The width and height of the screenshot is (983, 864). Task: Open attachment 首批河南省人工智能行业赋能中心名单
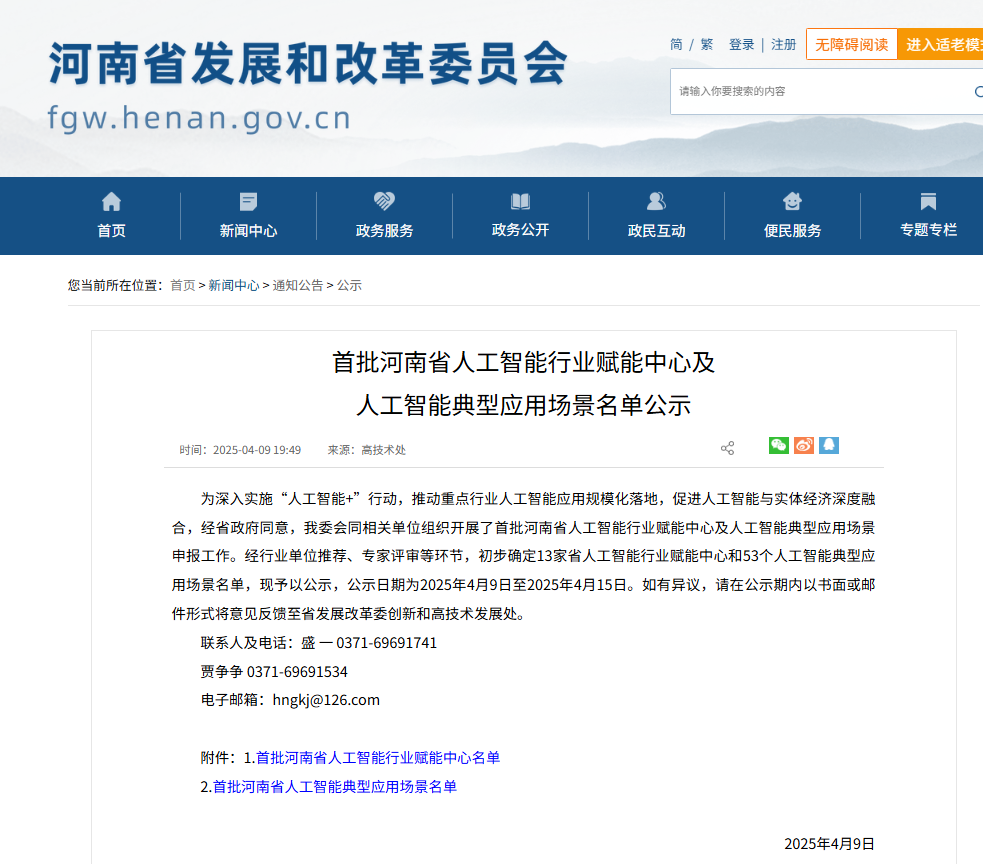(377, 758)
